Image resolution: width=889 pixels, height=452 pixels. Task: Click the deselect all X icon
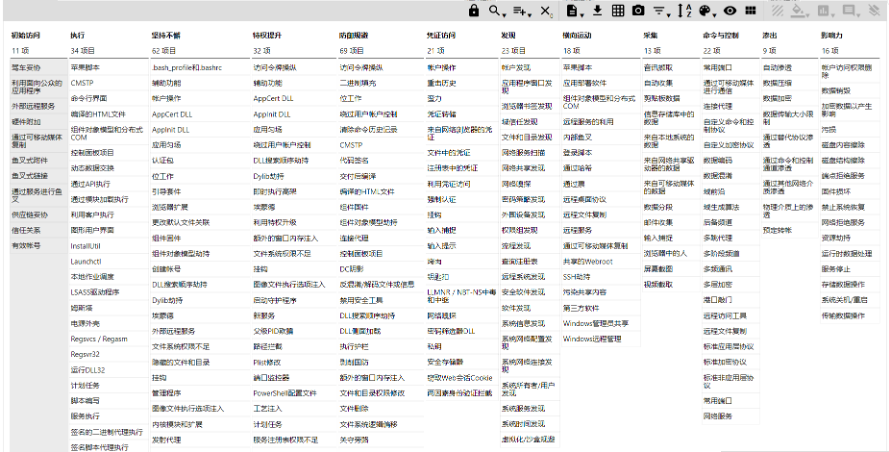(545, 10)
